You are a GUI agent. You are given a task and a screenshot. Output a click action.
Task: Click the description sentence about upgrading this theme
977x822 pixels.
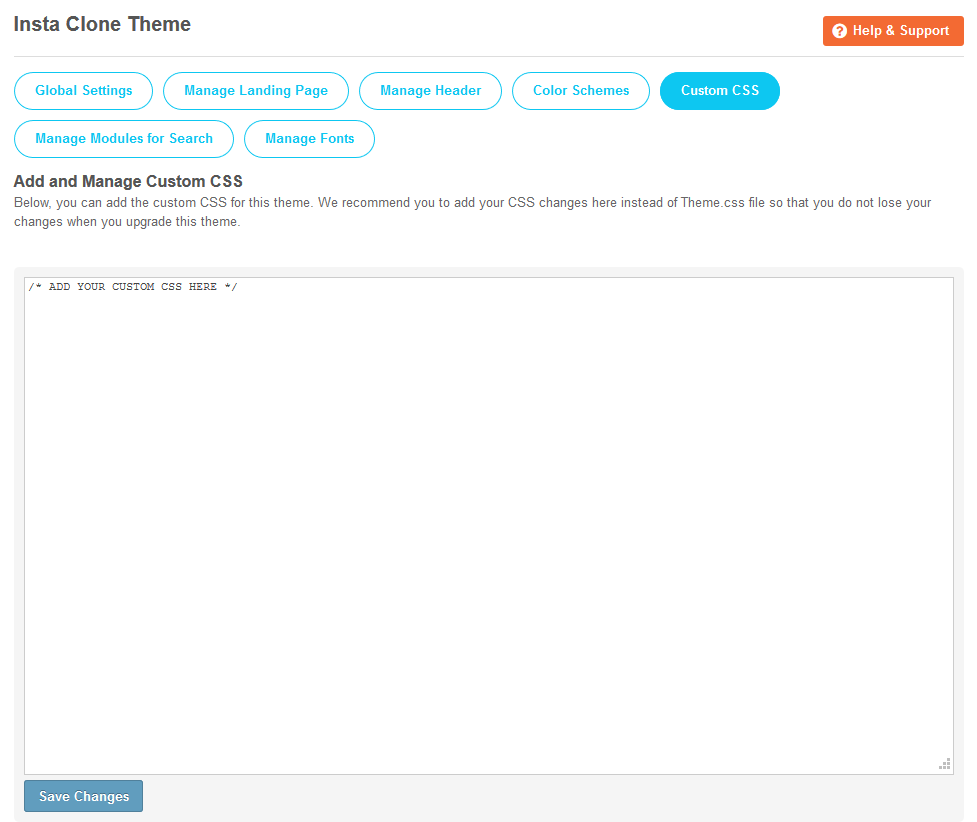pyautogui.click(x=127, y=222)
